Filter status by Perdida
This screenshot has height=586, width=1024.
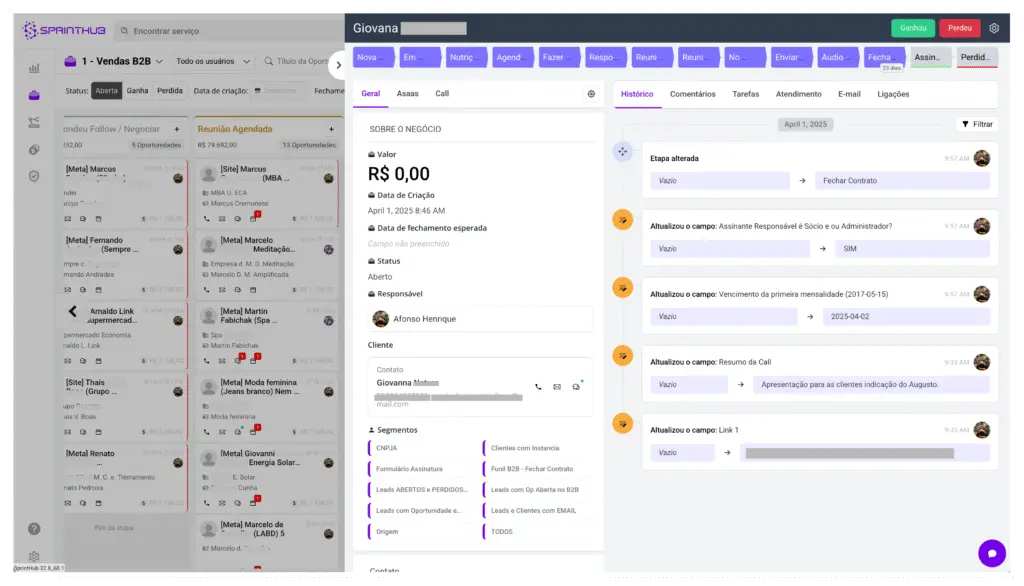coord(170,91)
